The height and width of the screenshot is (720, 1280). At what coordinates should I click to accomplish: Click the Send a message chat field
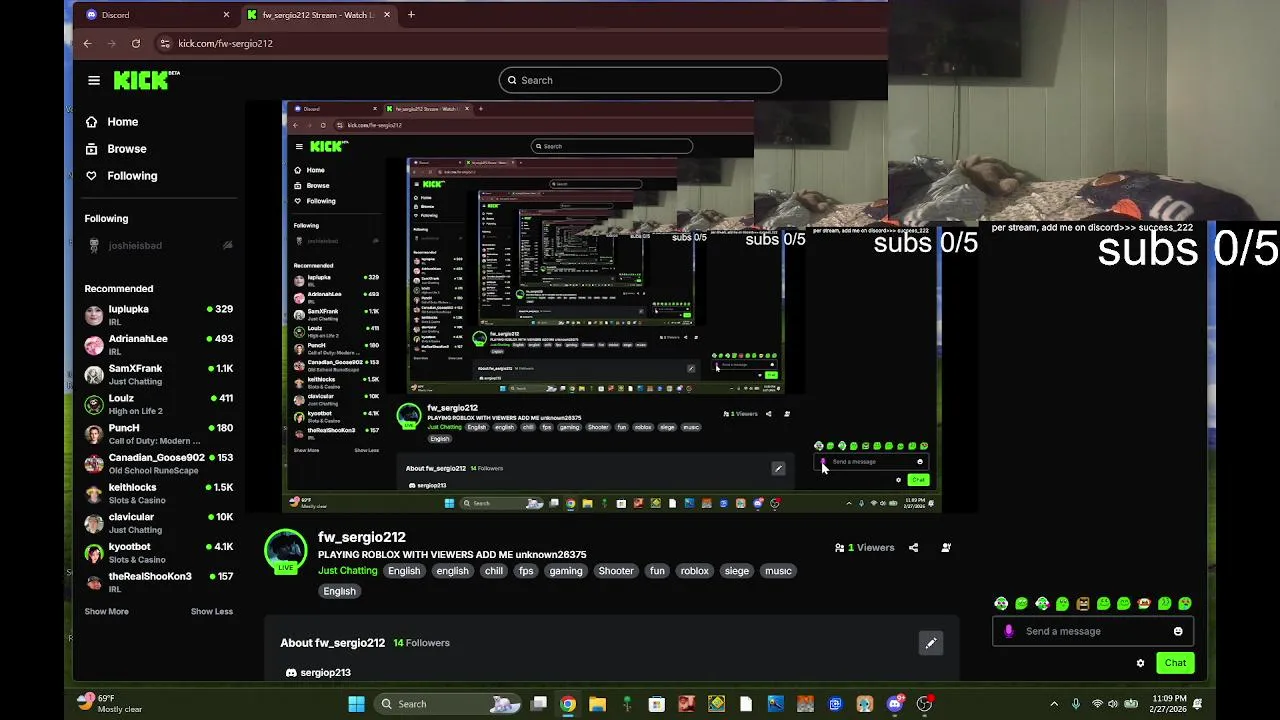click(1092, 631)
